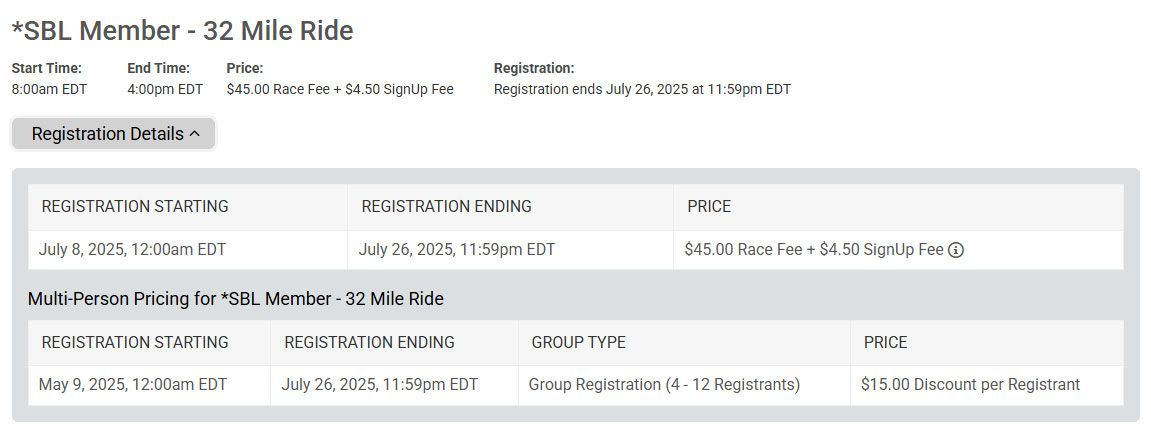Click the SignUp Fee info icon
Screen dimensions: 1151x439
click(x=956, y=250)
